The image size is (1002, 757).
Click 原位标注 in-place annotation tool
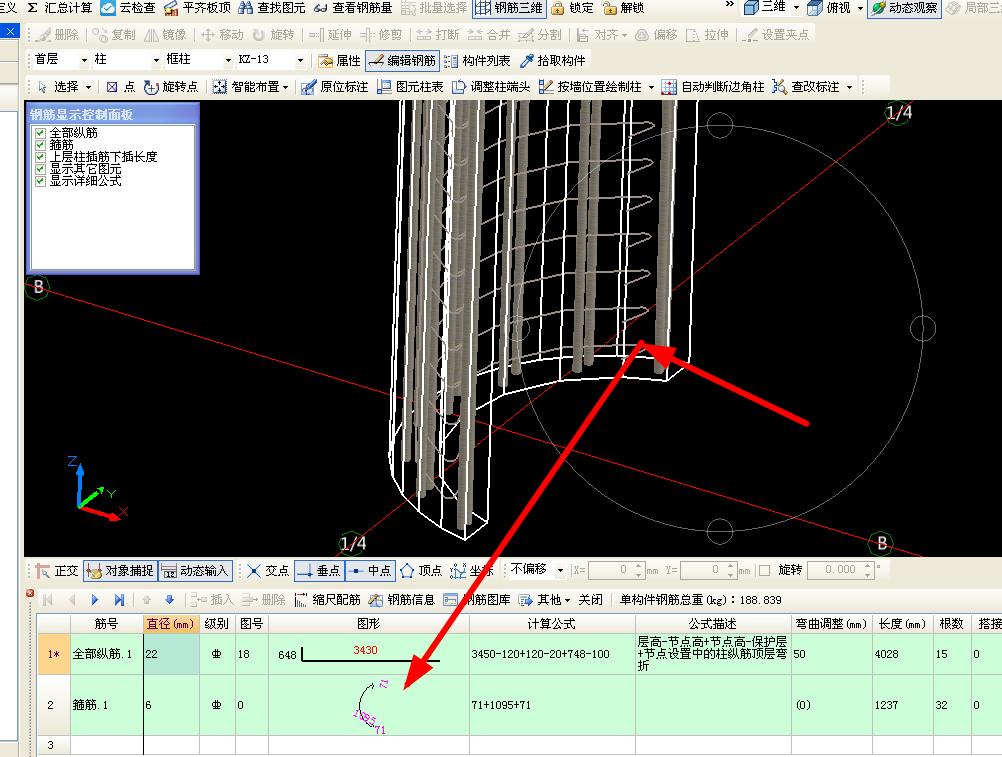[x=335, y=87]
